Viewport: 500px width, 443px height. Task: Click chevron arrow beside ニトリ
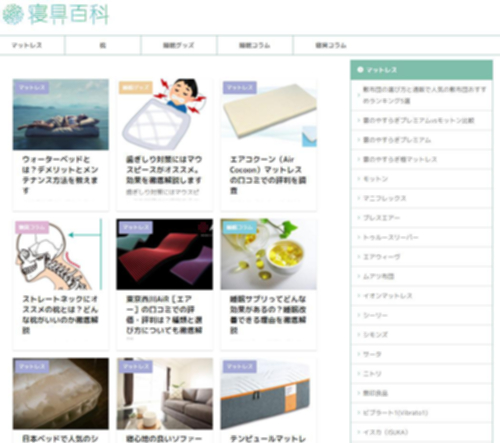(x=359, y=374)
